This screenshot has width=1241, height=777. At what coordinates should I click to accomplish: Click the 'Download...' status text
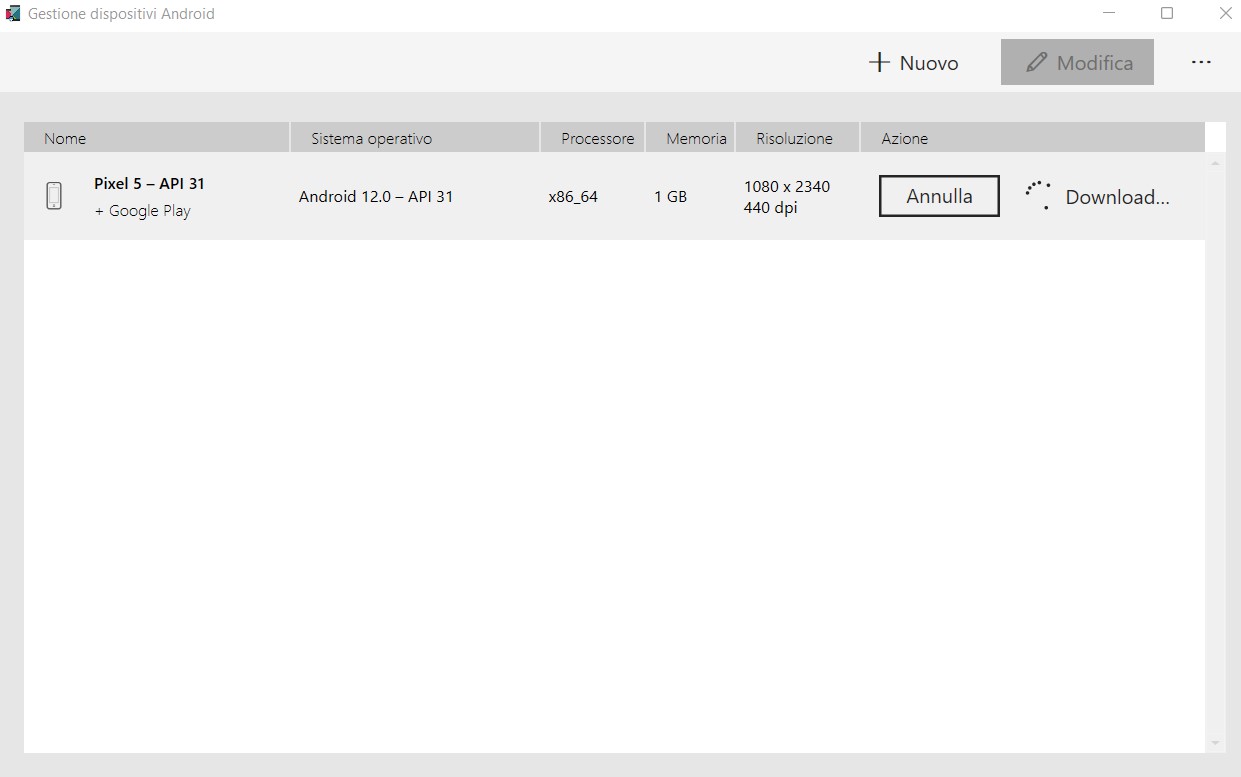click(x=1117, y=197)
